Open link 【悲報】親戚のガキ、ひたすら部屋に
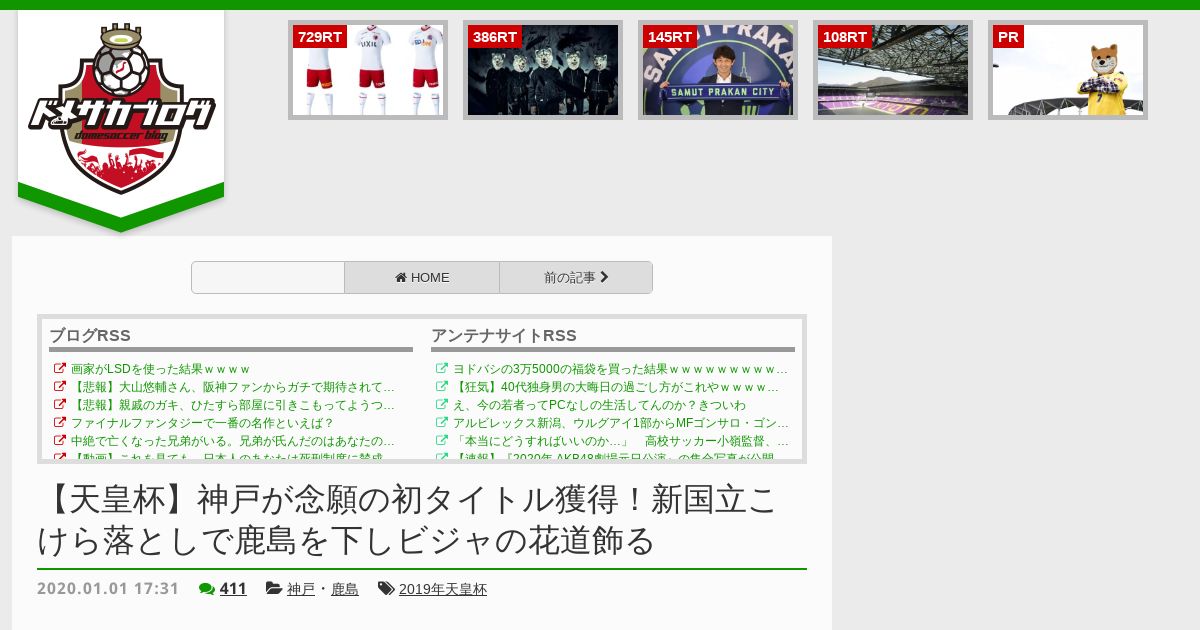Screen dimensions: 1200x630 (x=233, y=405)
